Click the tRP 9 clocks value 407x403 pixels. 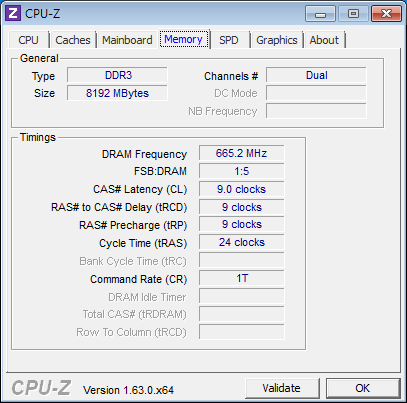242,224
